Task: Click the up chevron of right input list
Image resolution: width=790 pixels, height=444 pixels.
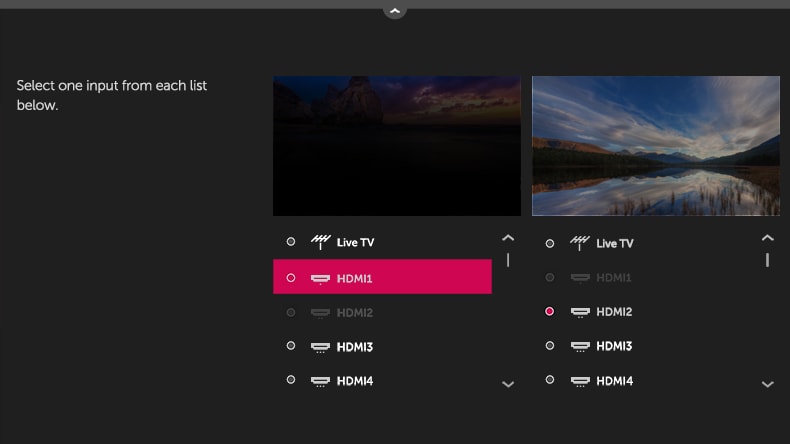Action: [767, 238]
